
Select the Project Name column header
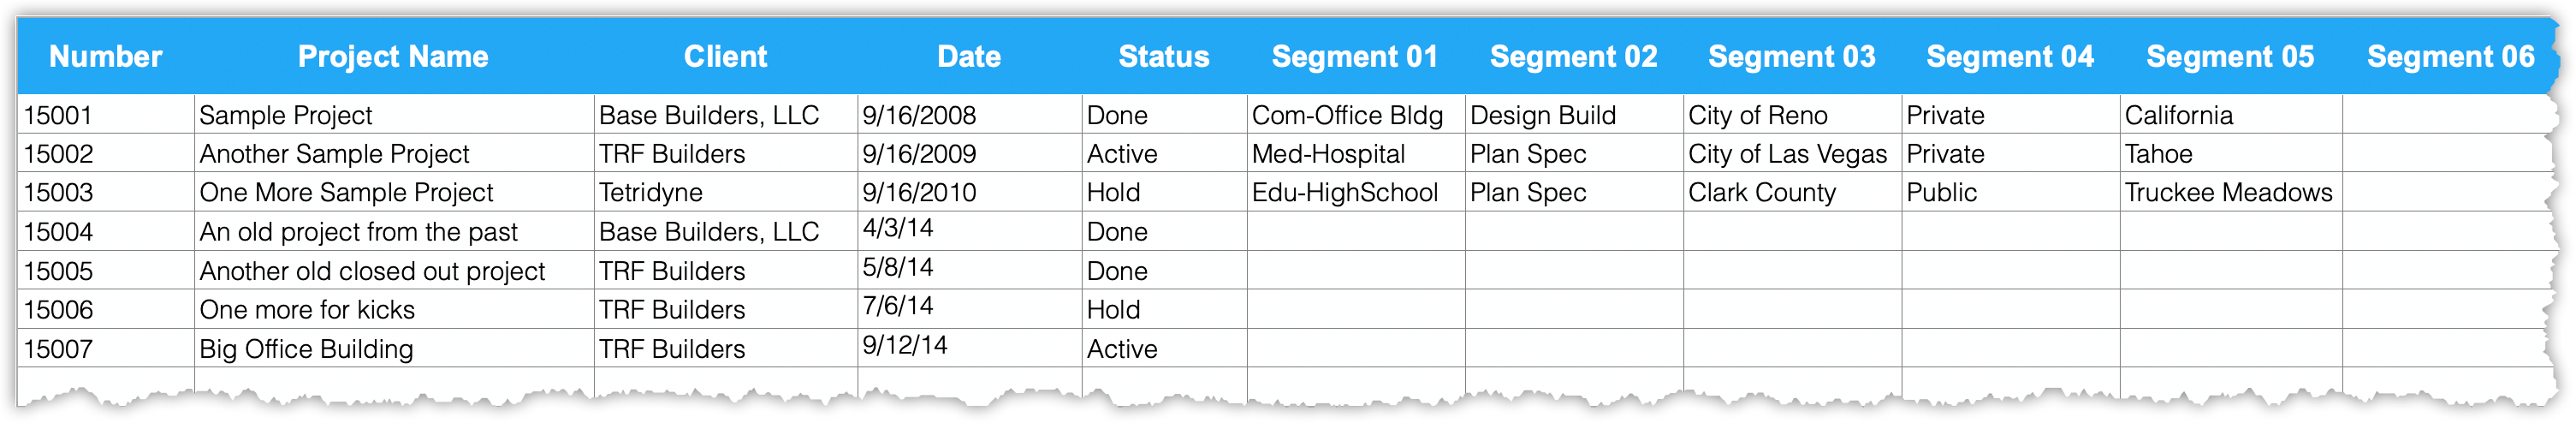tap(394, 56)
